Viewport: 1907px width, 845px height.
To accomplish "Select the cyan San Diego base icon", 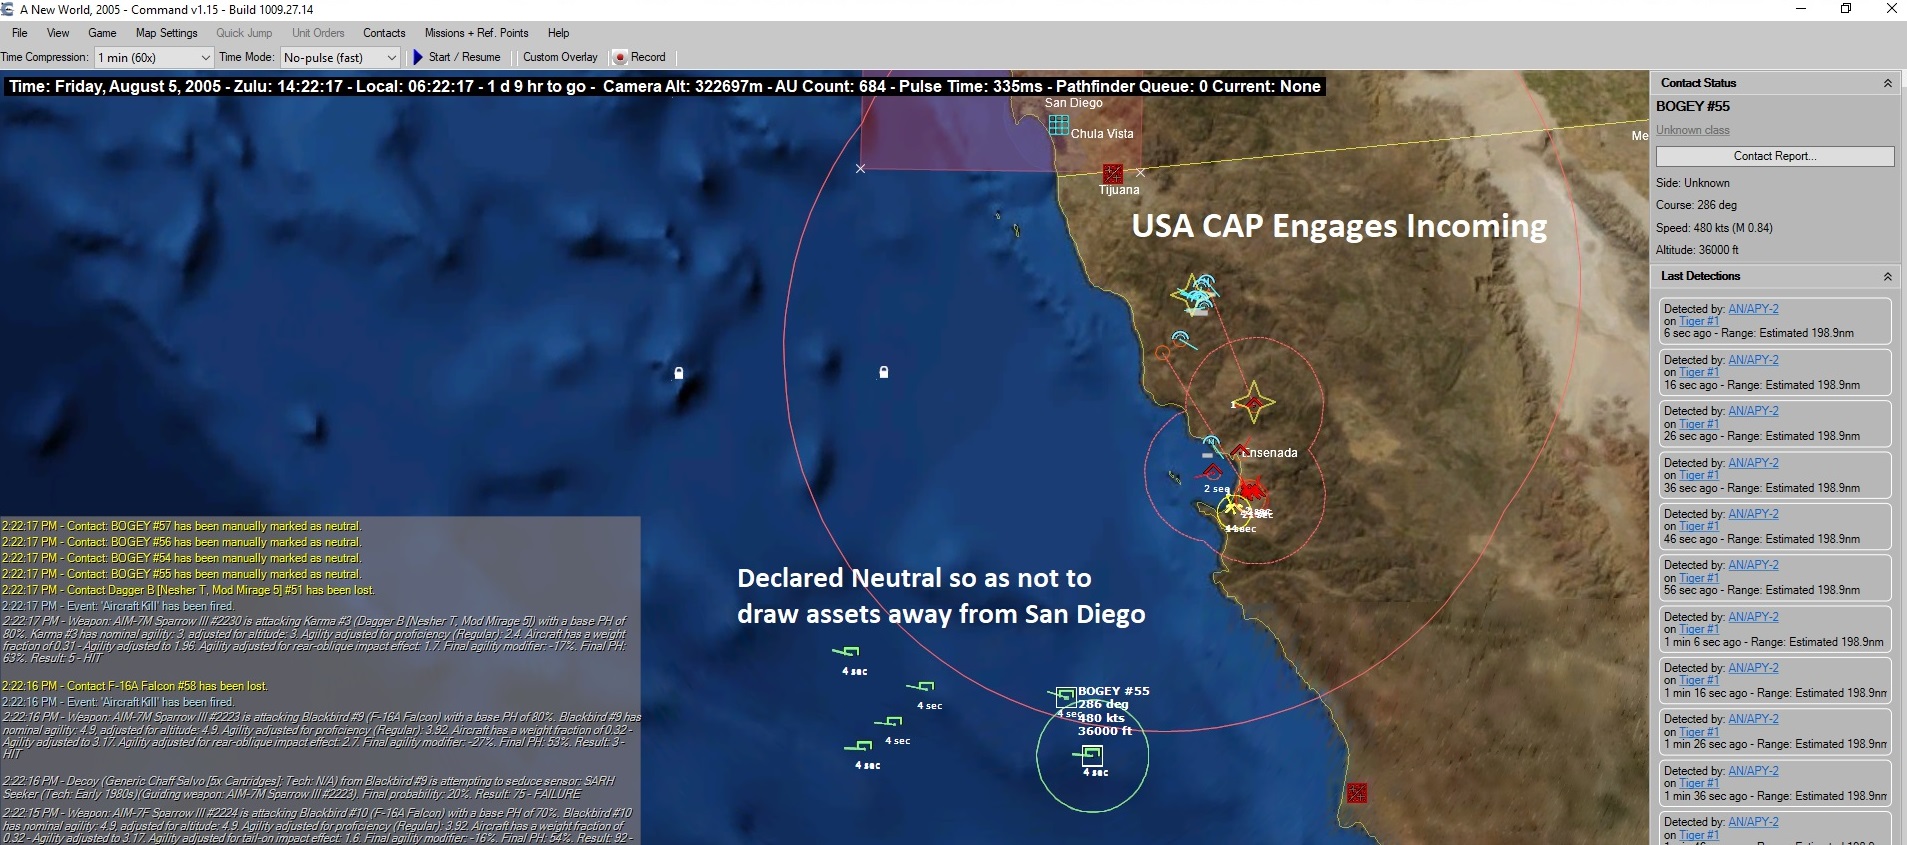I will point(1058,125).
